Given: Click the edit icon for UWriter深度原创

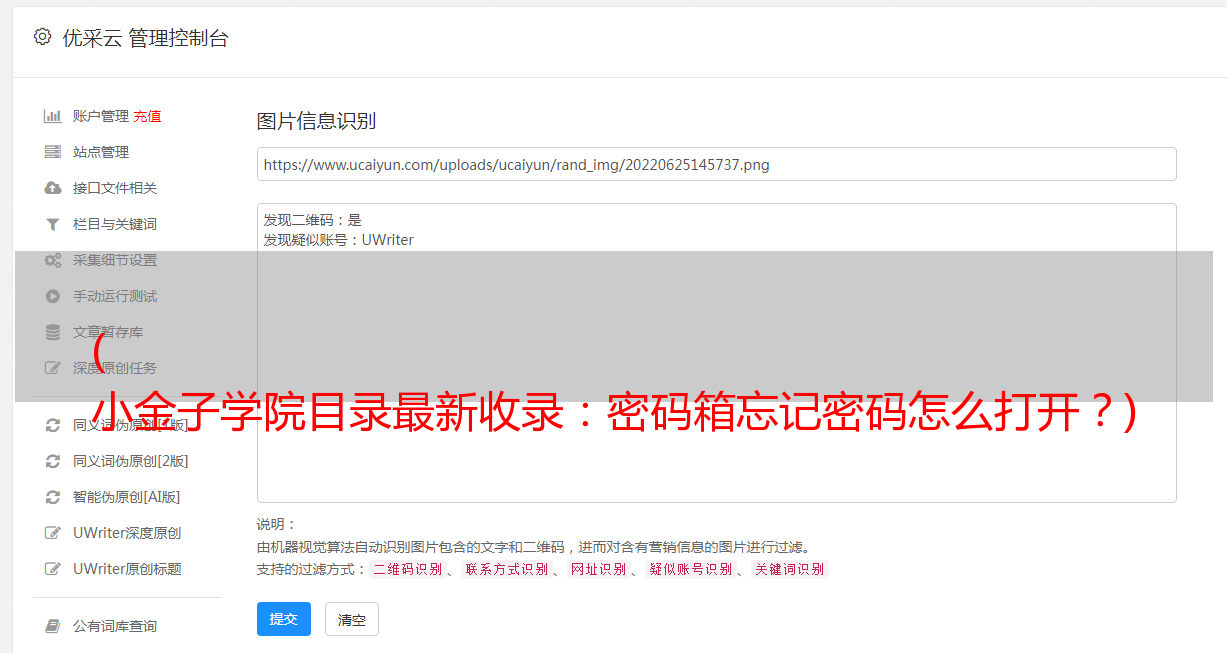Looking at the screenshot, I should click(53, 533).
